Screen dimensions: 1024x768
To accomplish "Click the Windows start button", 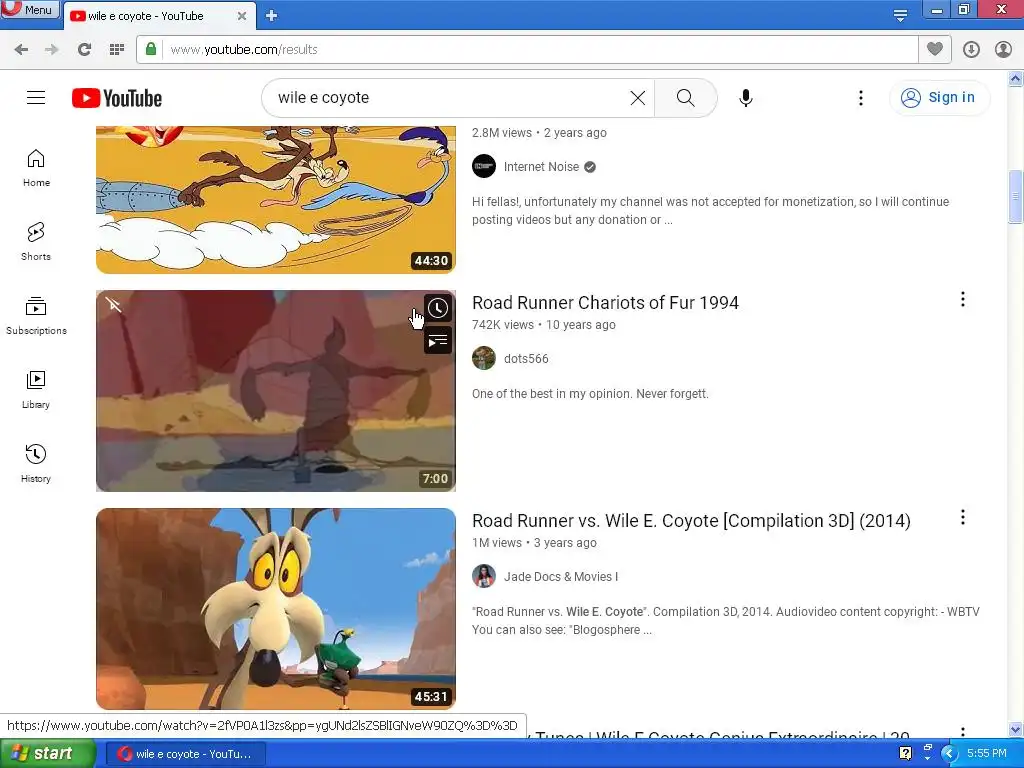I will (x=47, y=754).
